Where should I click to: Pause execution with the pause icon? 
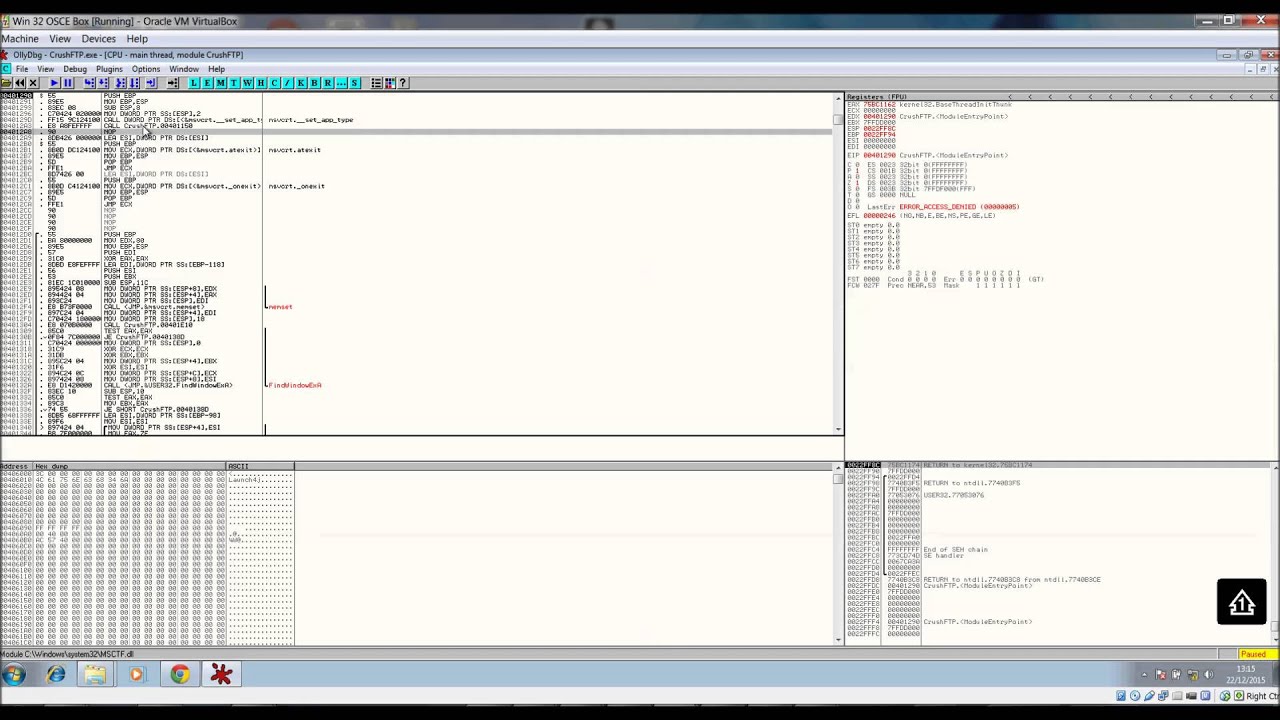pyautogui.click(x=68, y=83)
